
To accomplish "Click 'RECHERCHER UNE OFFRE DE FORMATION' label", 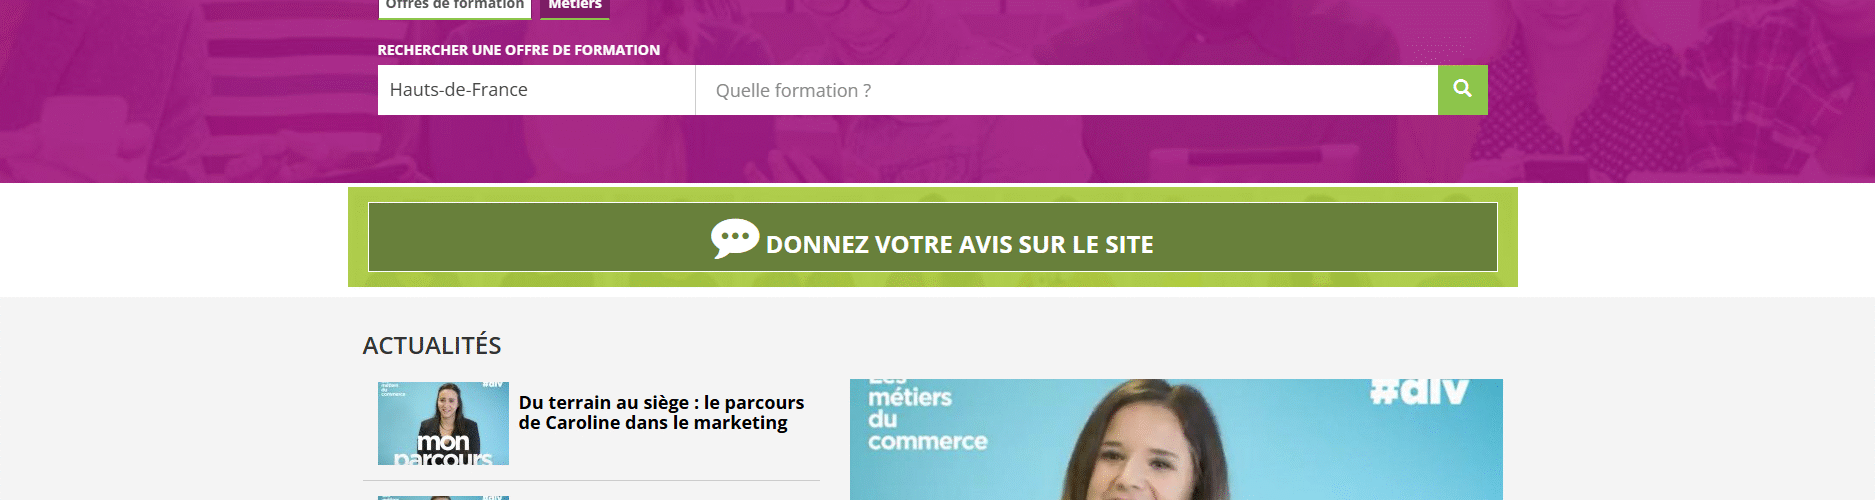I will tap(518, 50).
